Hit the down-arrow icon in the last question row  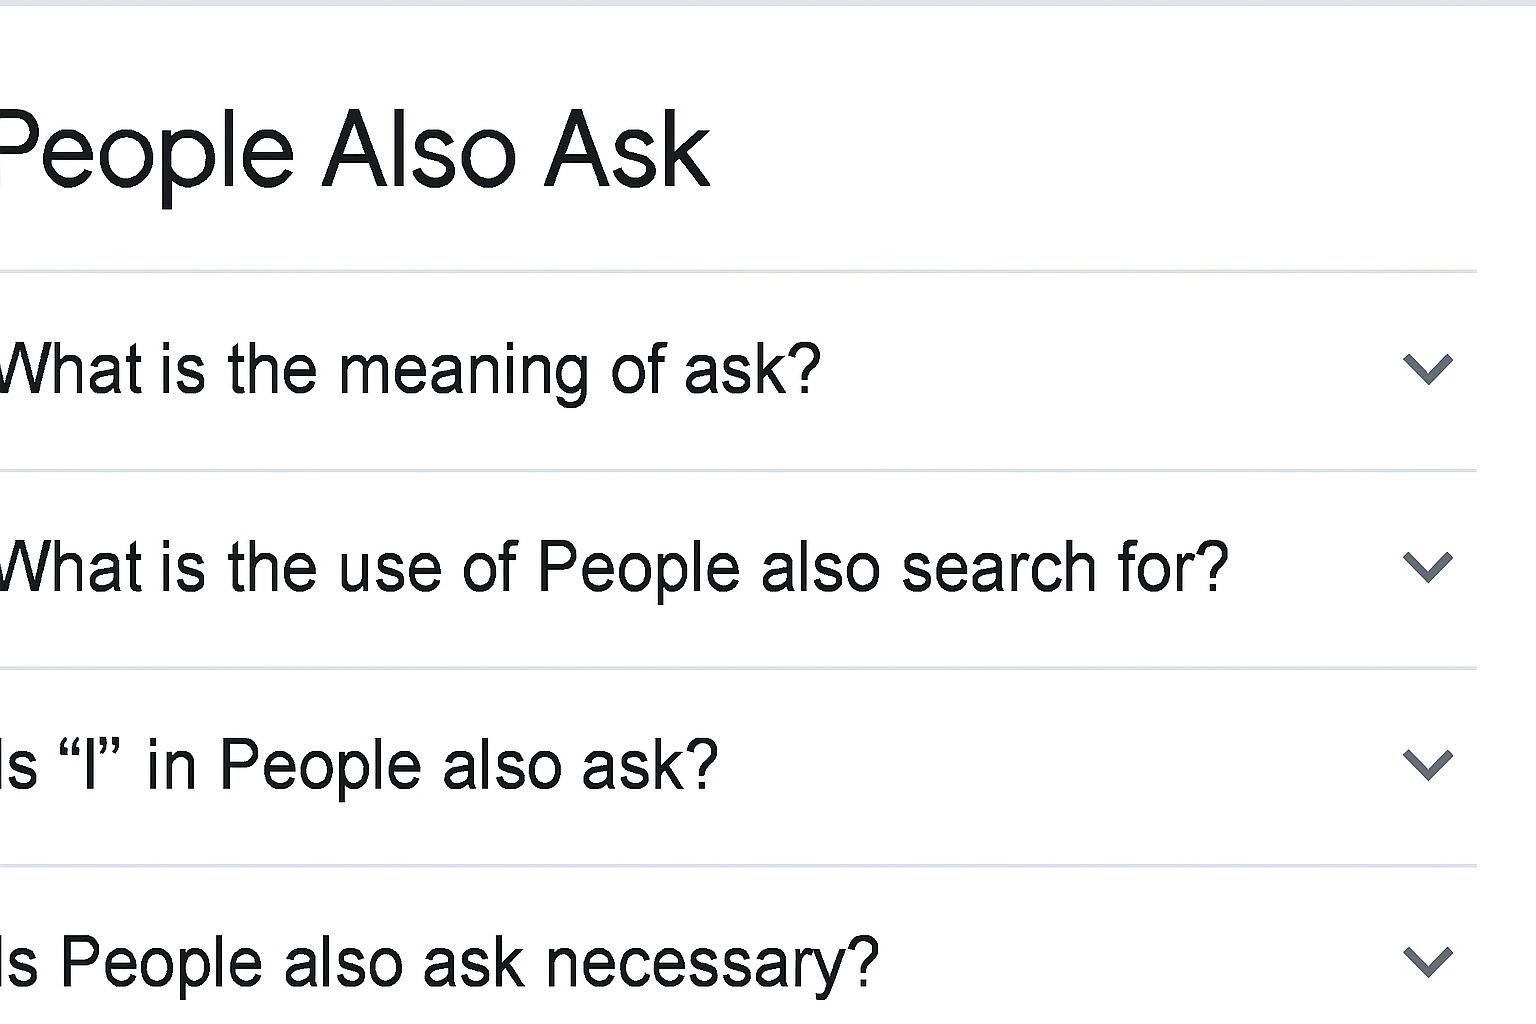point(1427,962)
